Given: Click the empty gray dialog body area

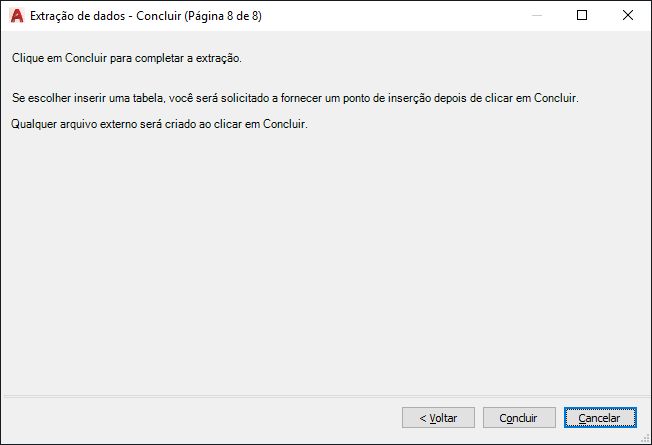Looking at the screenshot, I should (320, 260).
